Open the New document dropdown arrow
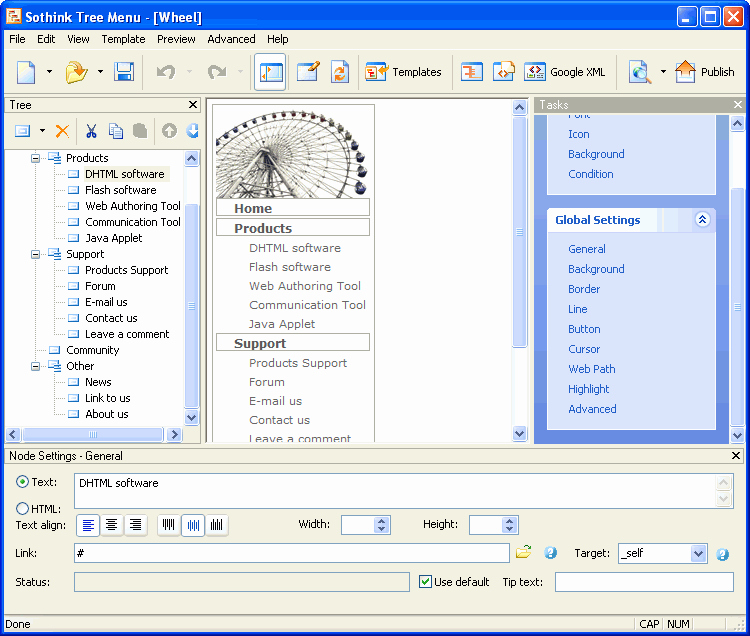Screen dimensions: 750x636 tap(49, 72)
